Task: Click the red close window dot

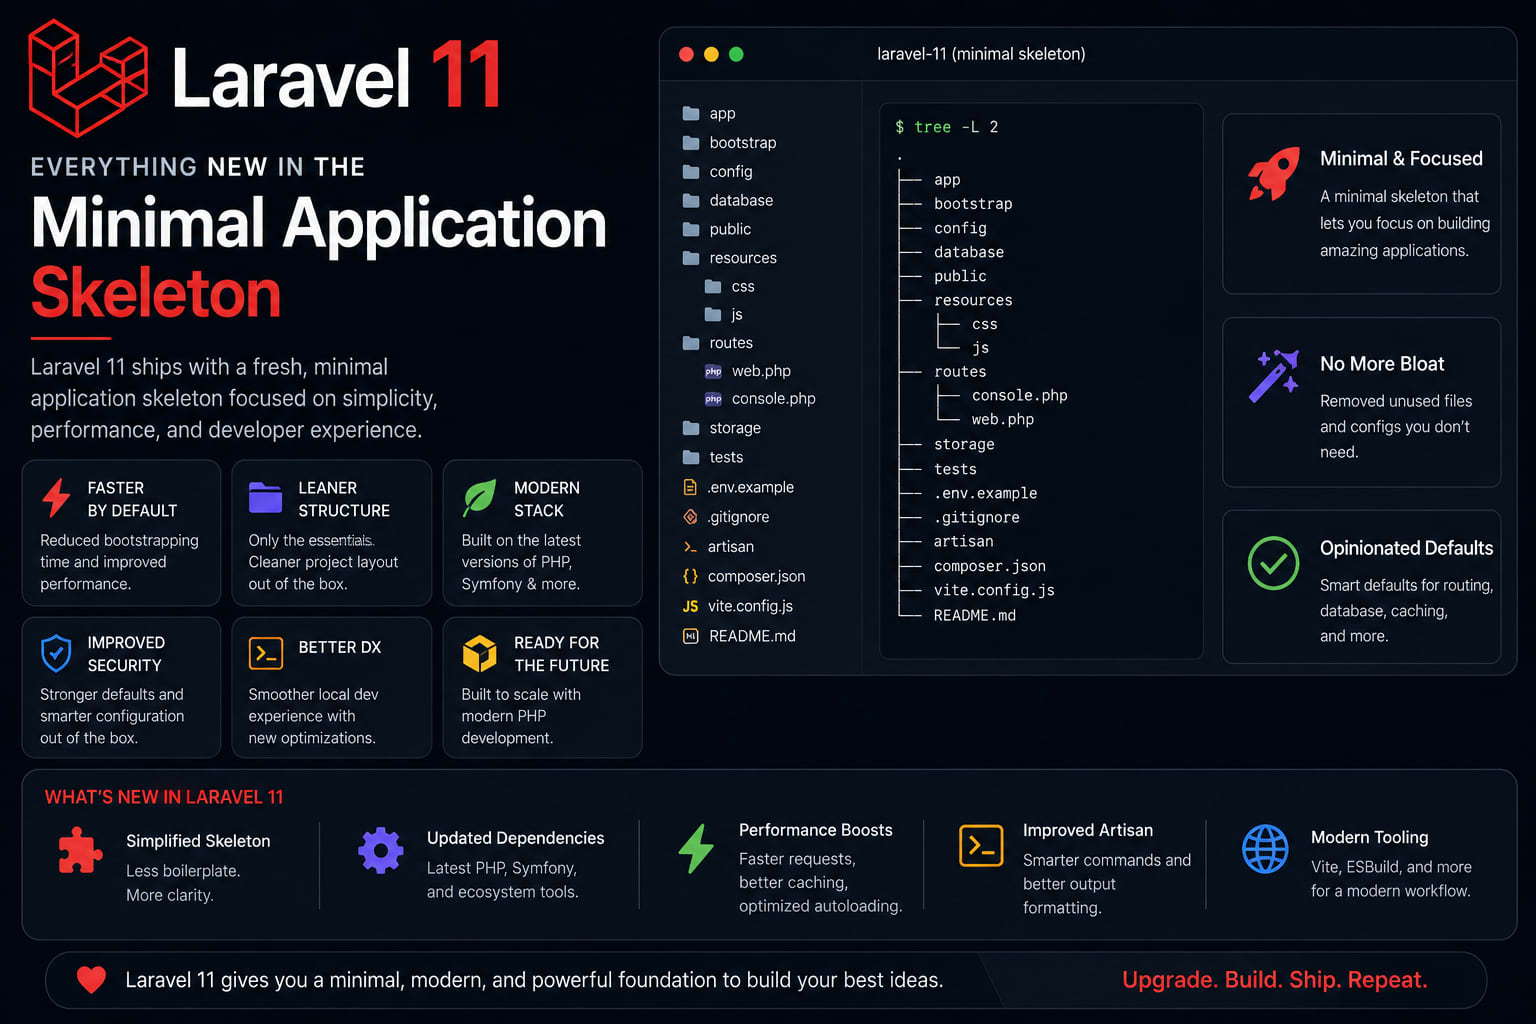Action: [x=686, y=55]
